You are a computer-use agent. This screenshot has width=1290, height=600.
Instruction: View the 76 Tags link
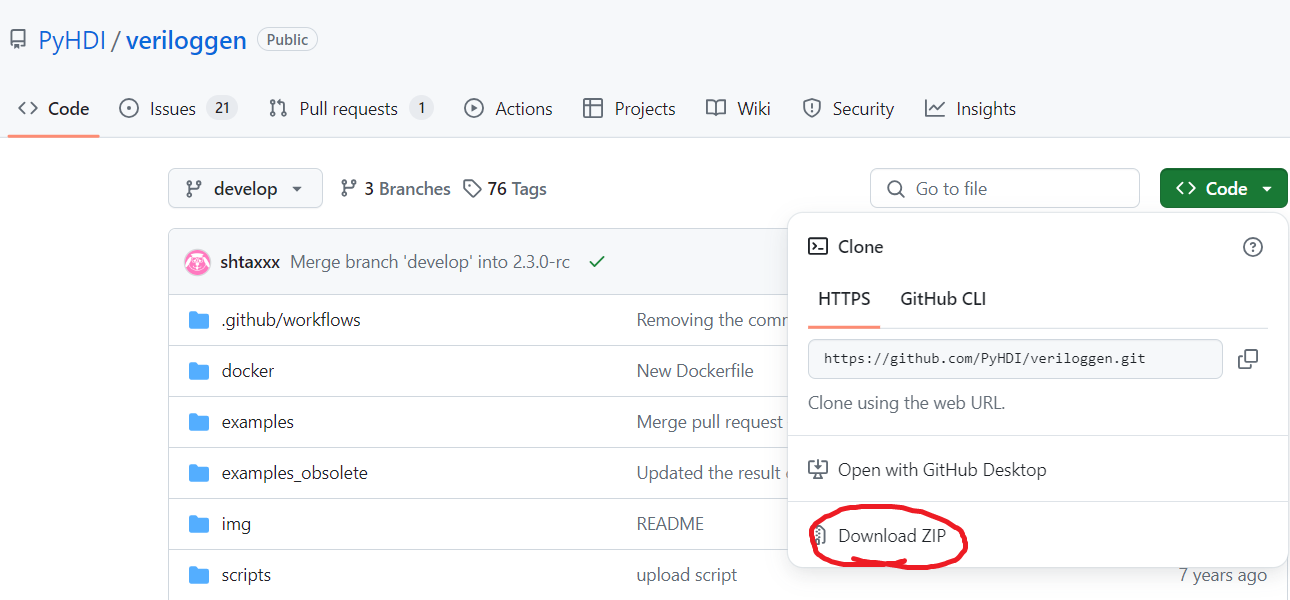pyautogui.click(x=505, y=189)
